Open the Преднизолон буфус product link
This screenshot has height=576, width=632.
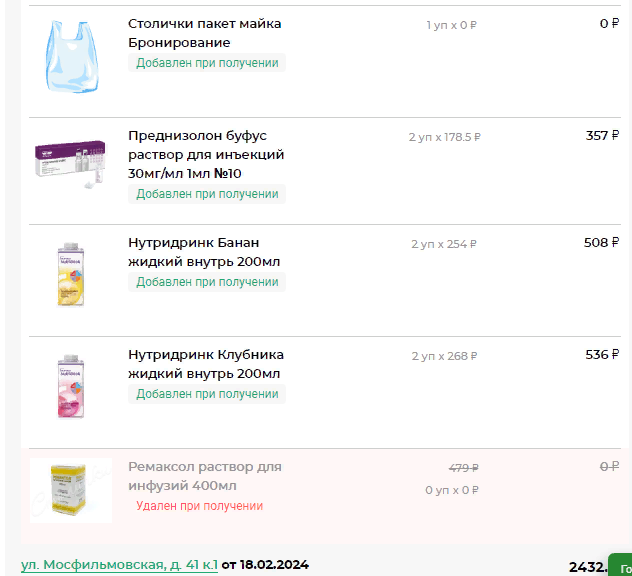point(206,154)
